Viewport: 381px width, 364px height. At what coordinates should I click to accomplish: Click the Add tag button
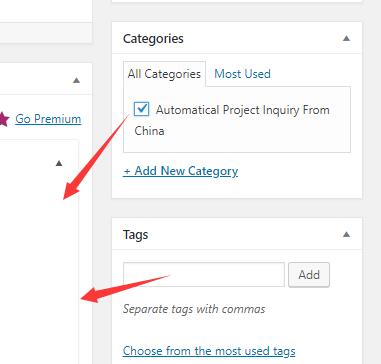[x=309, y=275]
